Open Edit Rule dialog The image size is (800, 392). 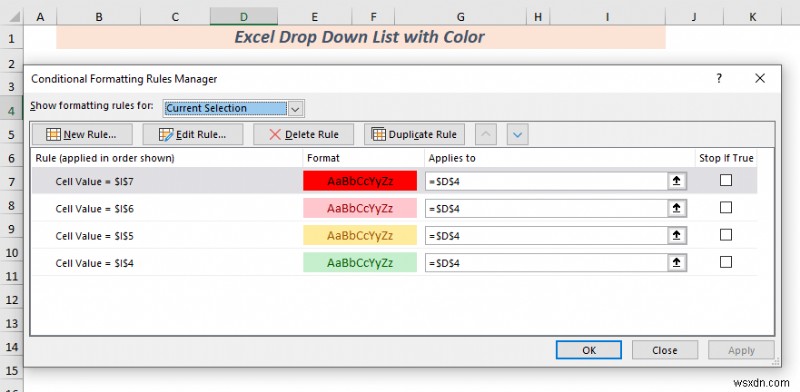[193, 134]
